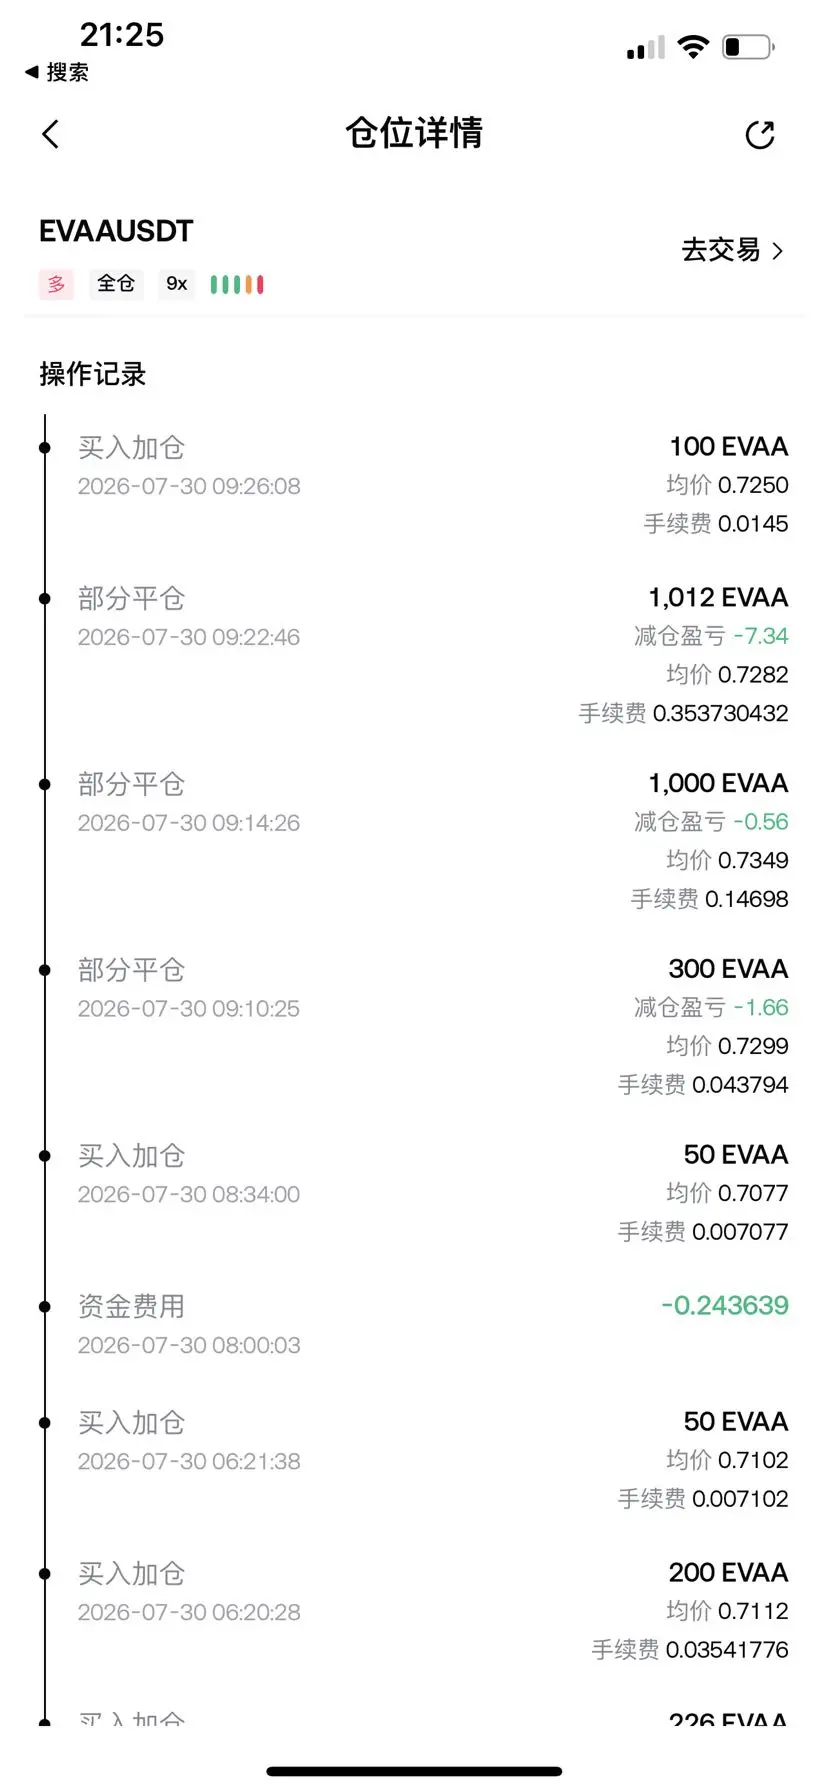This screenshot has width=828, height=1792.
Task: Tap the green-red risk level bars
Action: click(237, 285)
